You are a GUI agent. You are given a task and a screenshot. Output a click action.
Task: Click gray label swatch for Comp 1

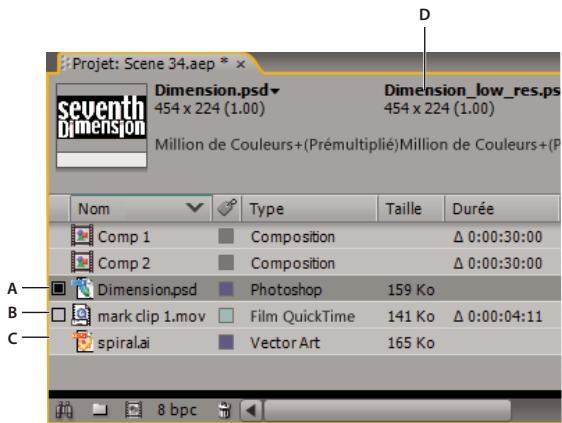pos(226,236)
